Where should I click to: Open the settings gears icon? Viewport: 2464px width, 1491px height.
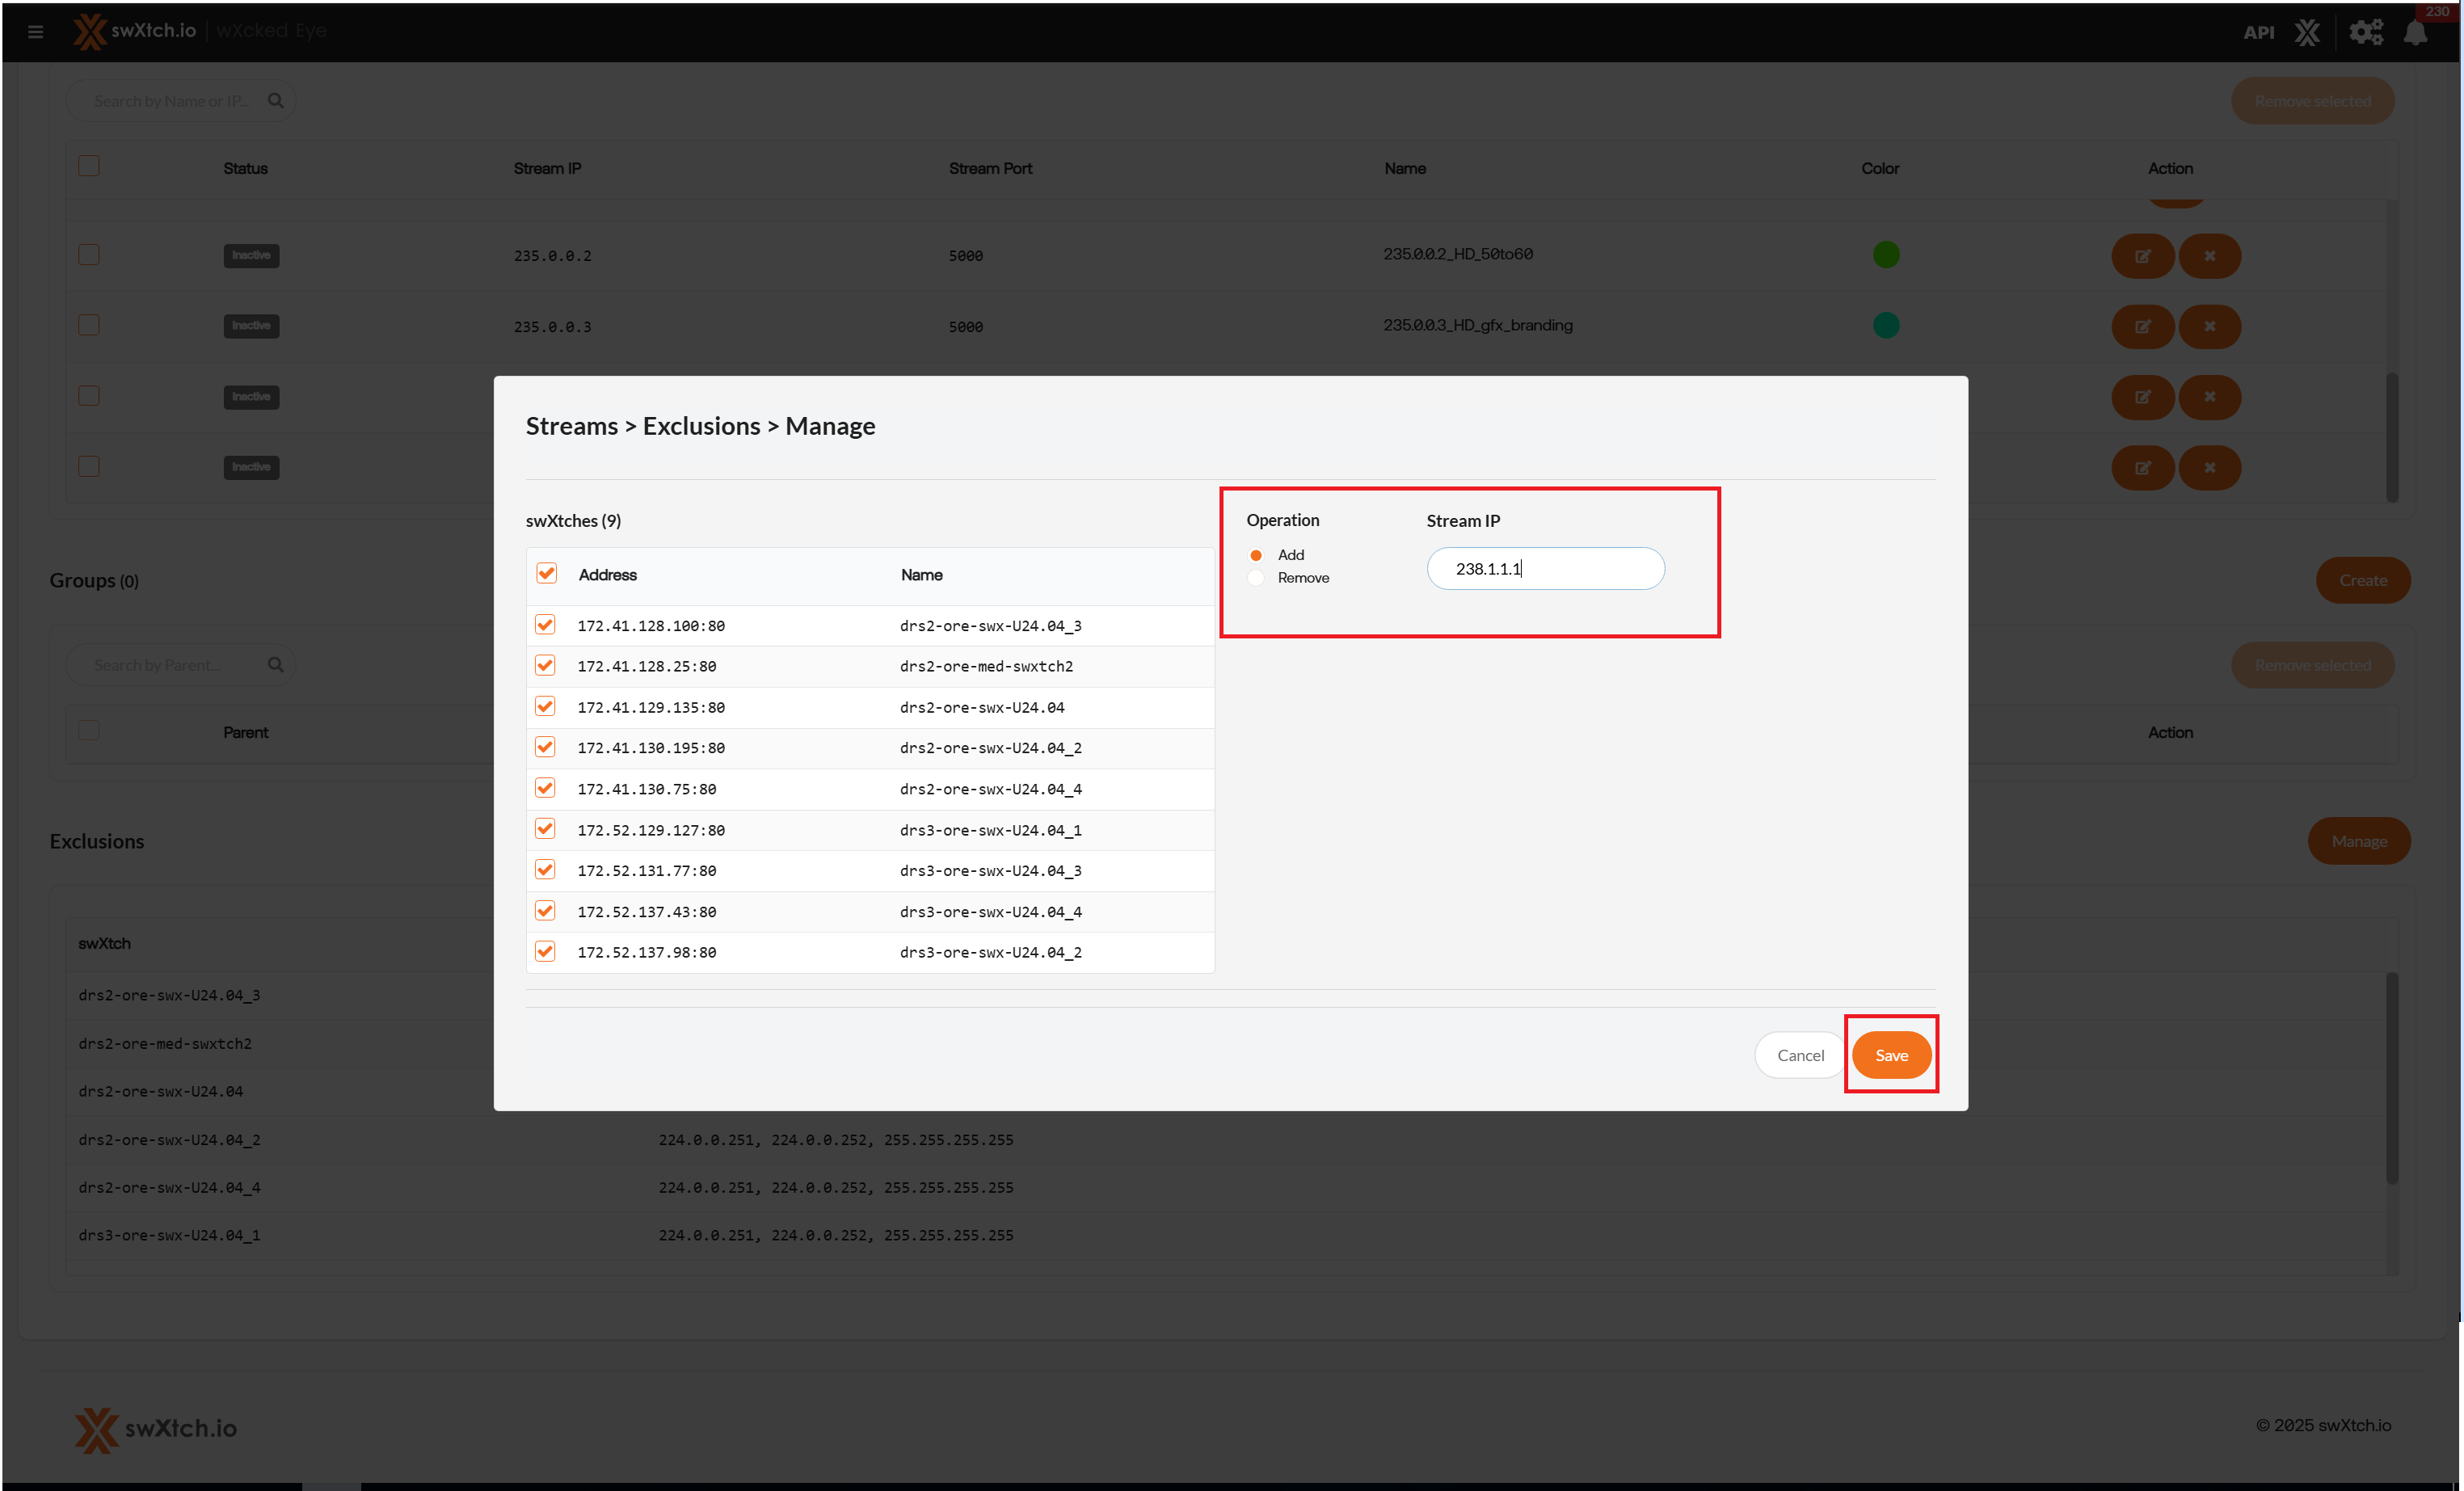tap(2365, 32)
